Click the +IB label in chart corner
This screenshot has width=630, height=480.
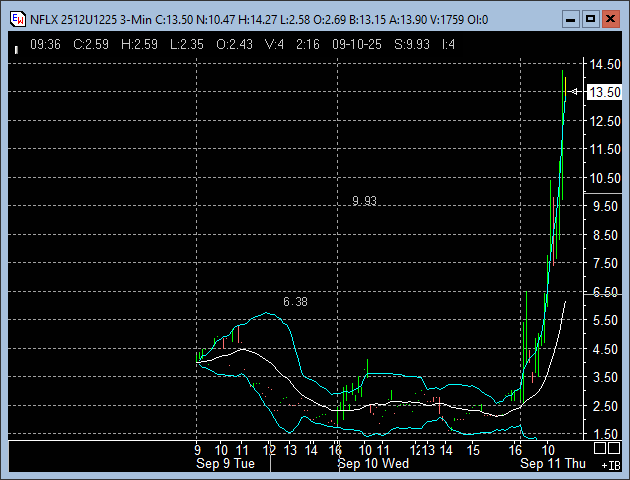click(x=611, y=466)
